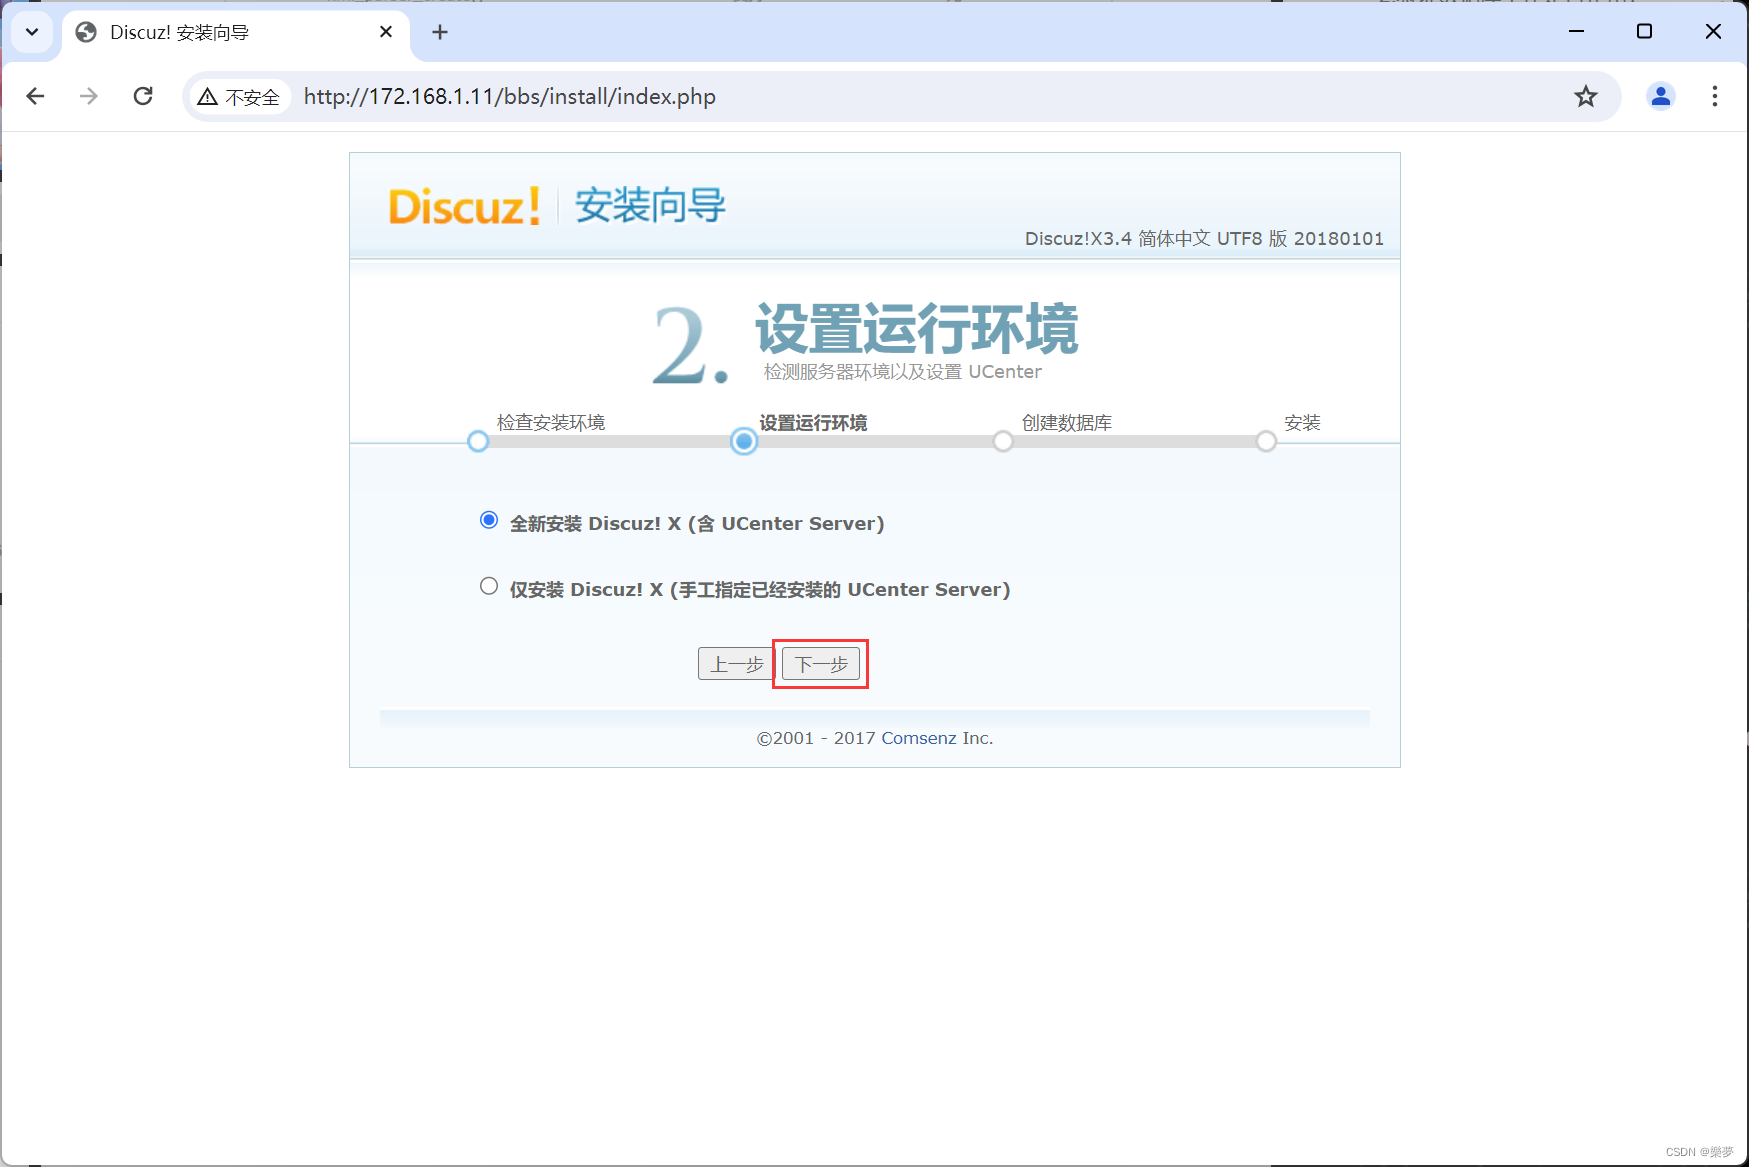
Task: Open the browser profile icon
Action: 1661,96
